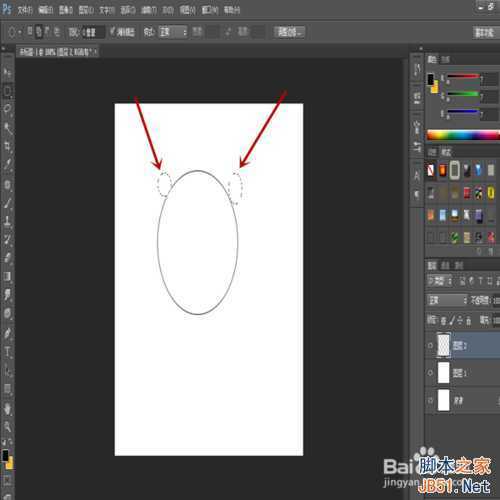500x500 pixels.
Task: Click the Refine Edge button
Action: [x=289, y=32]
